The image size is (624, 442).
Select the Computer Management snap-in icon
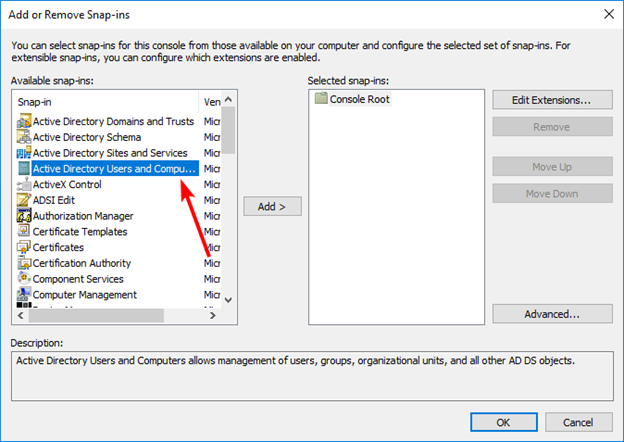(24, 295)
